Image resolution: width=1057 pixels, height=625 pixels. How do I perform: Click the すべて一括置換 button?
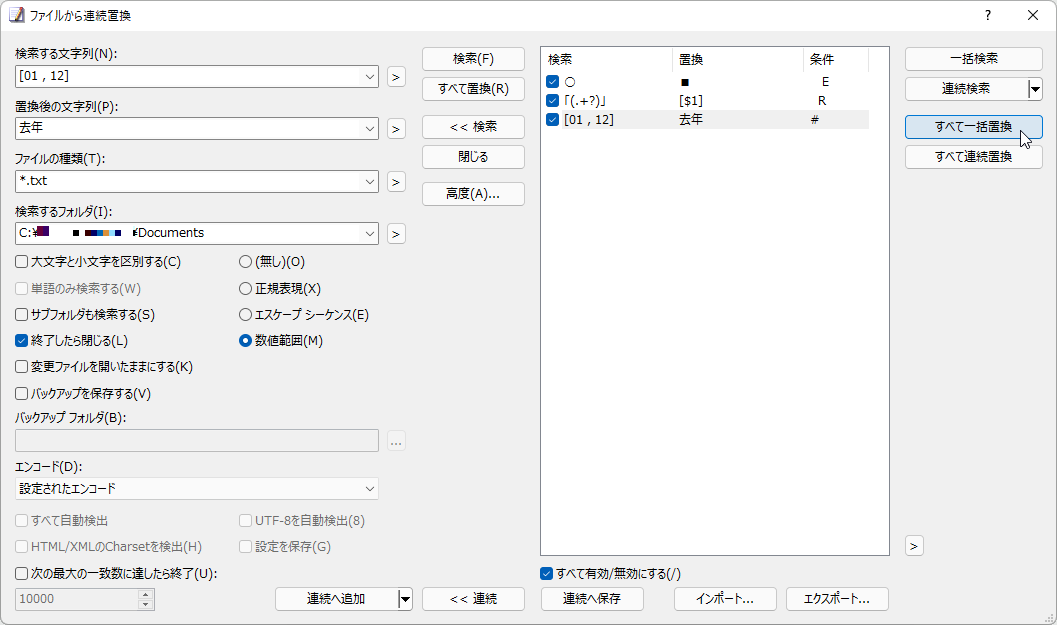pyautogui.click(x=973, y=127)
